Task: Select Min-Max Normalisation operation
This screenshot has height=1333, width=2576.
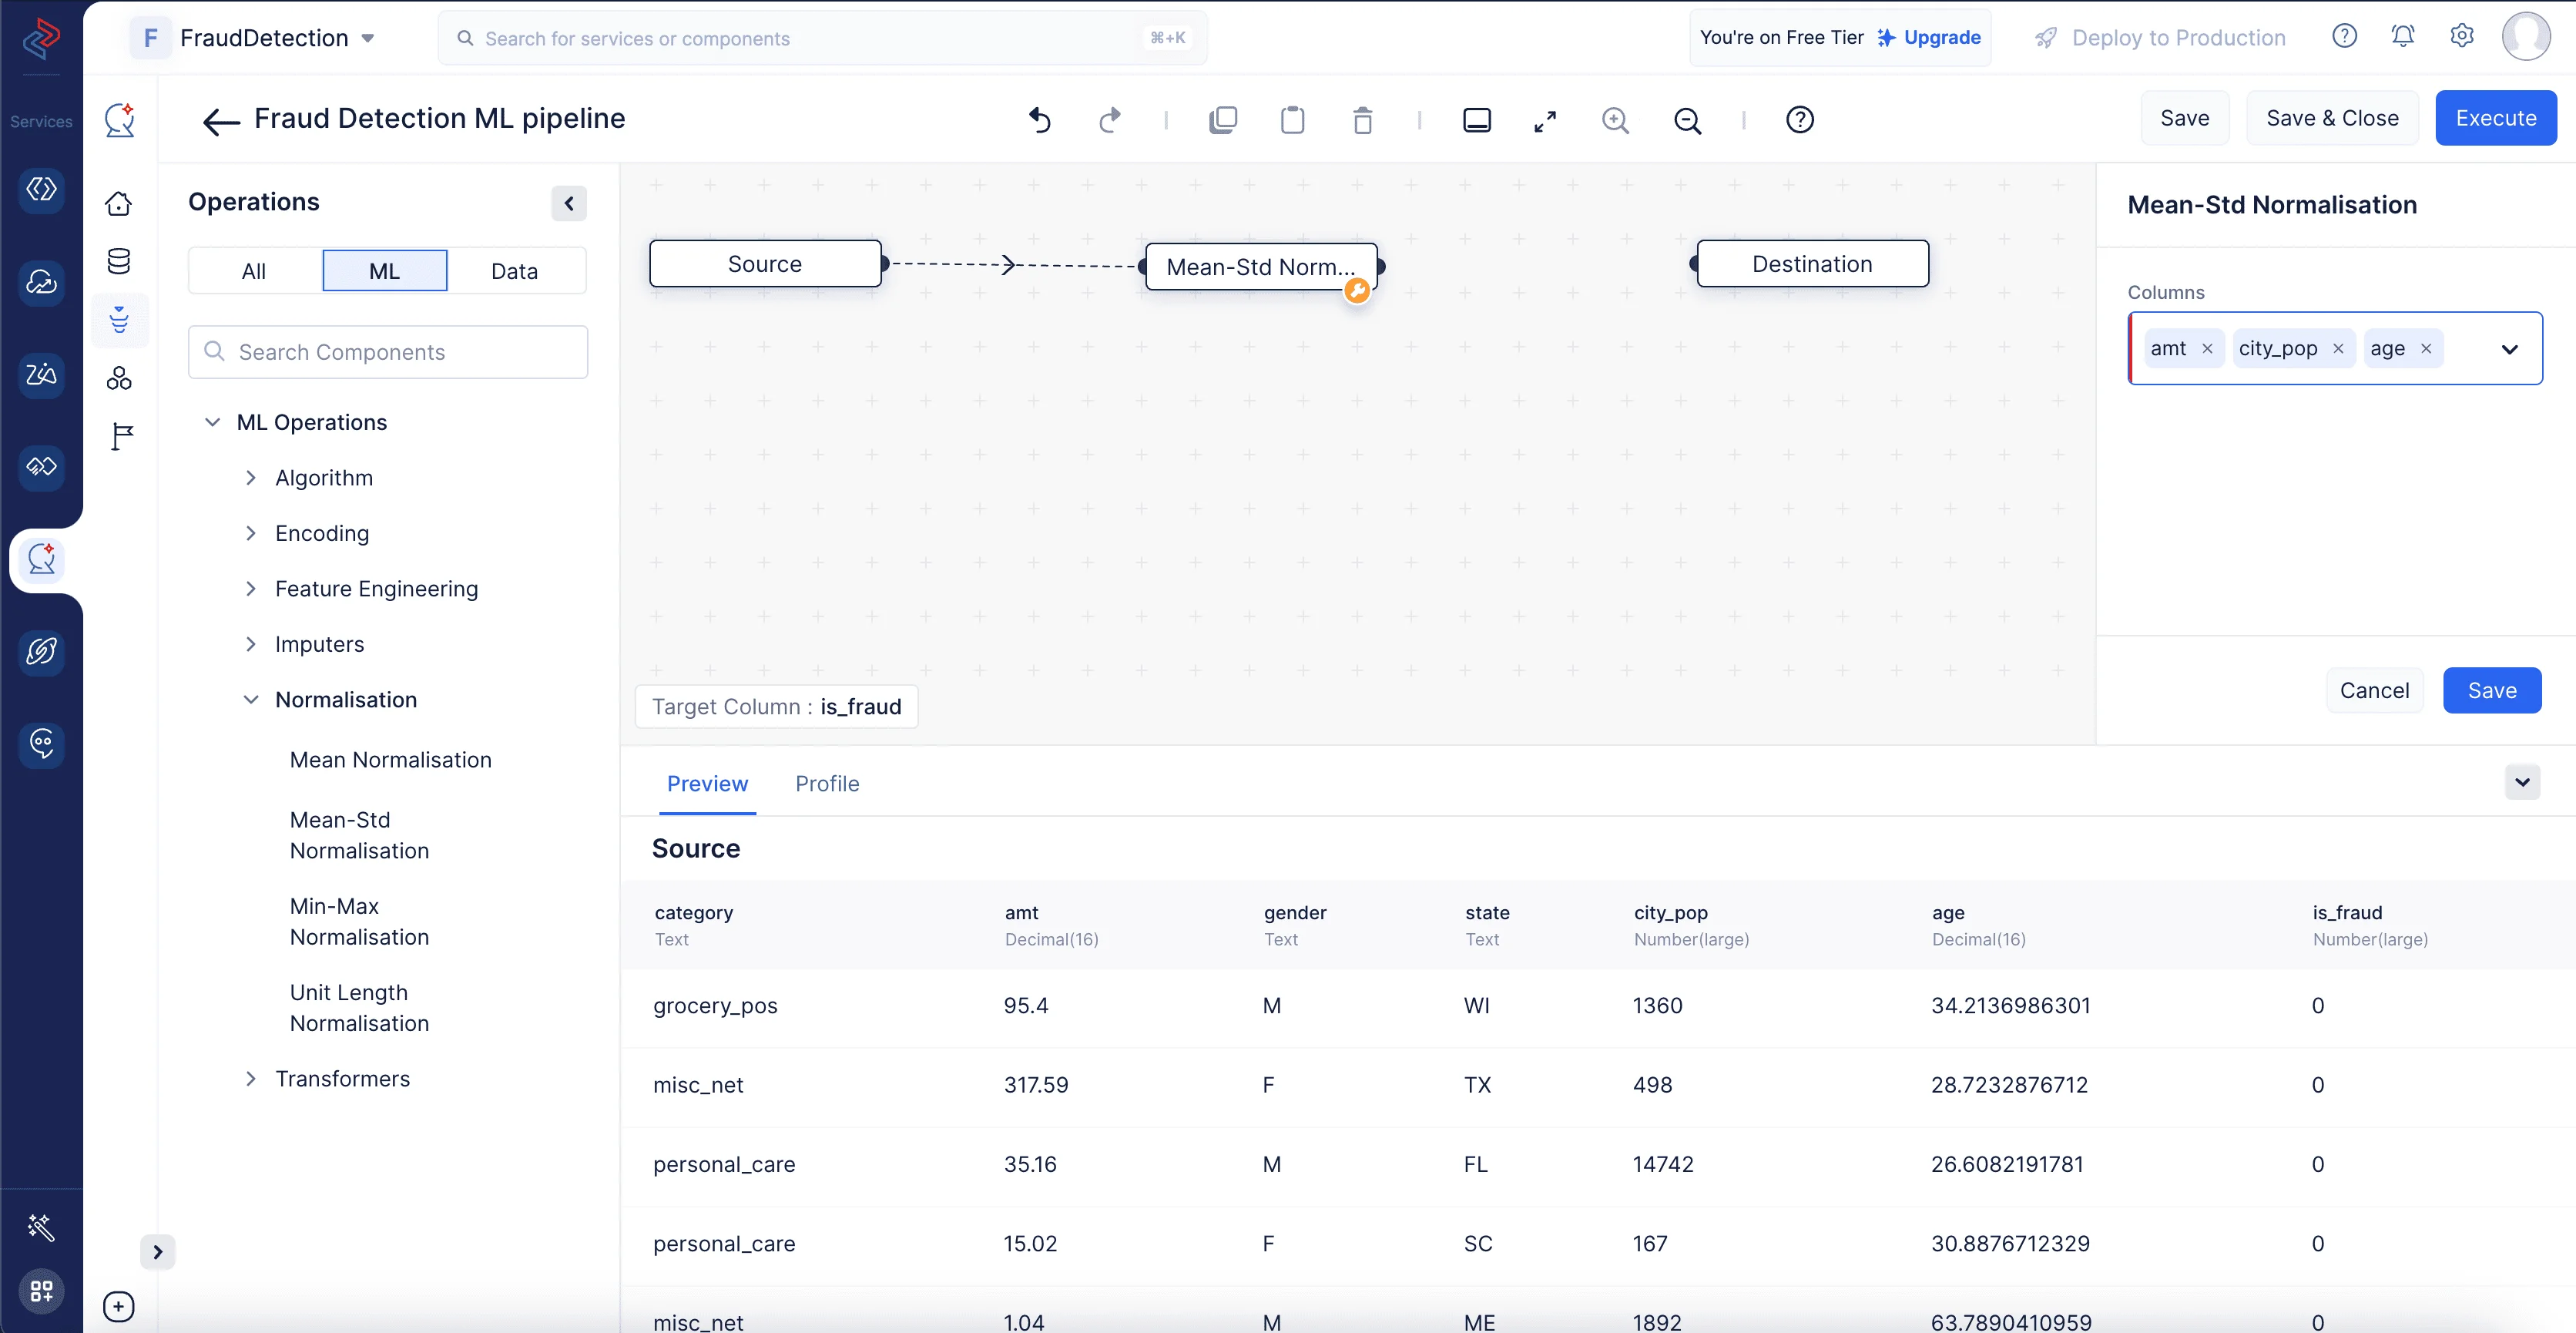Action: point(359,921)
